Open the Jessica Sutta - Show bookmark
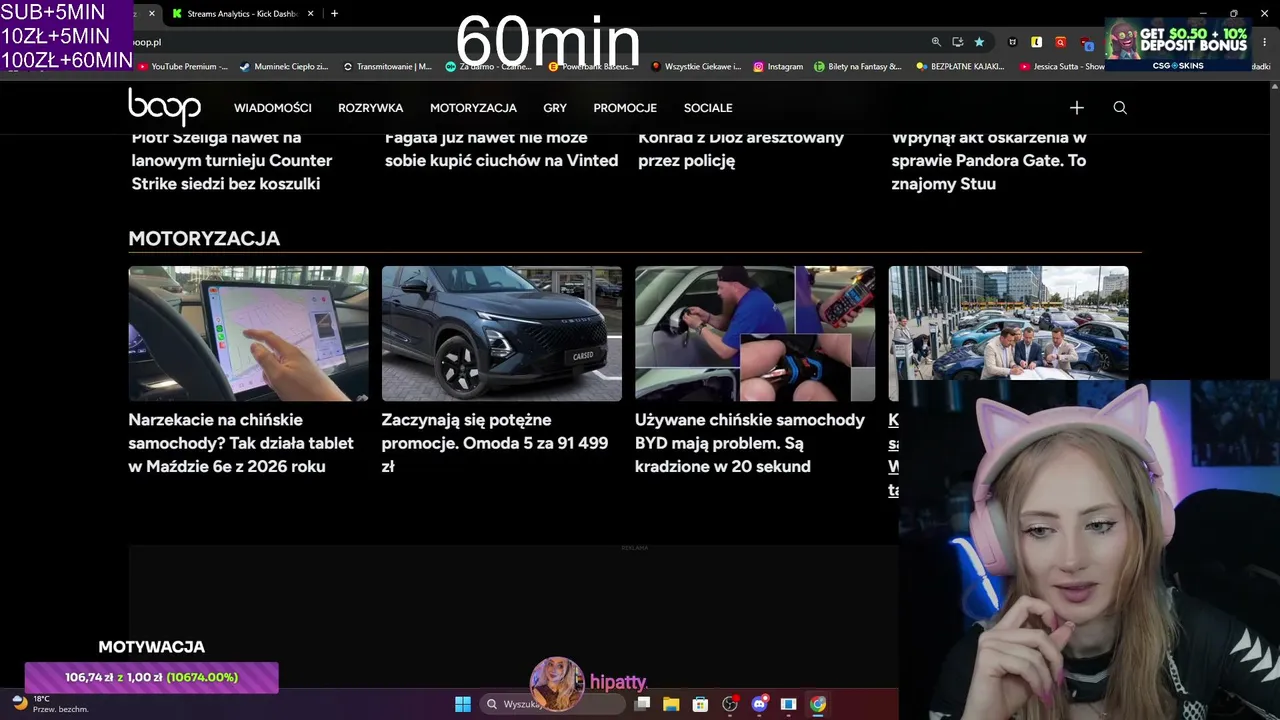 click(1062, 67)
